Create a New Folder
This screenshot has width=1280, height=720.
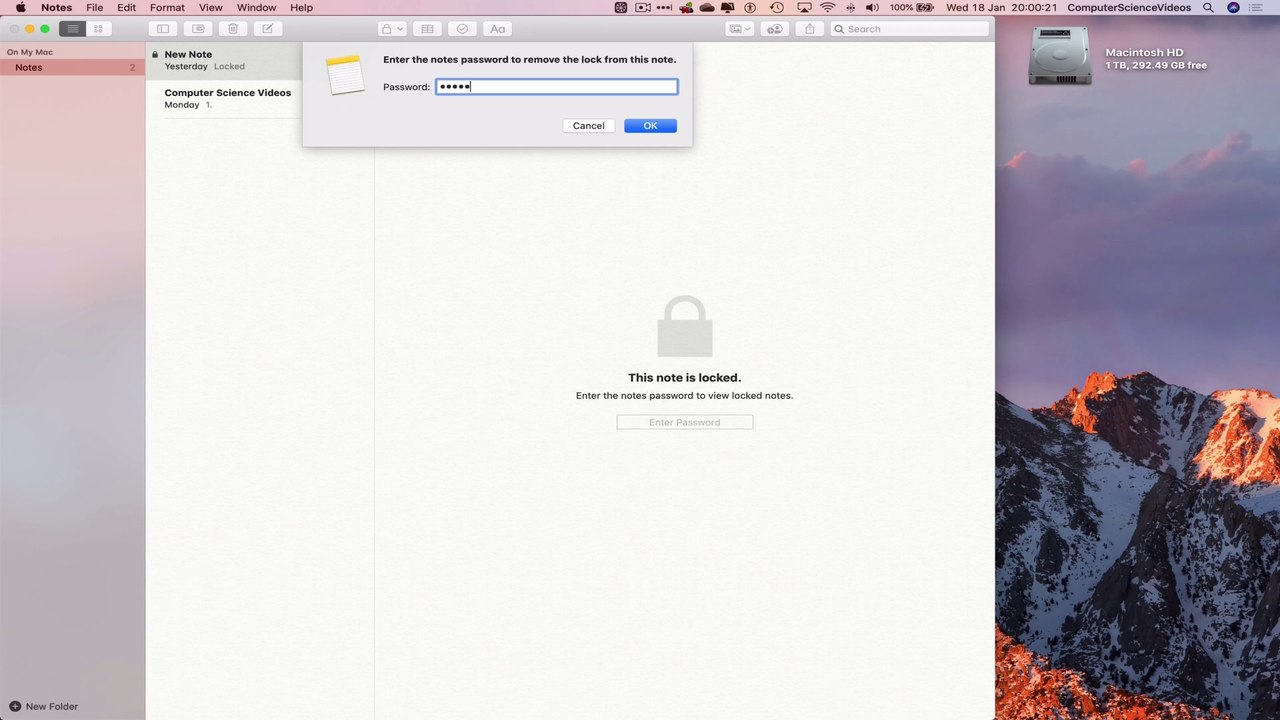click(x=44, y=706)
